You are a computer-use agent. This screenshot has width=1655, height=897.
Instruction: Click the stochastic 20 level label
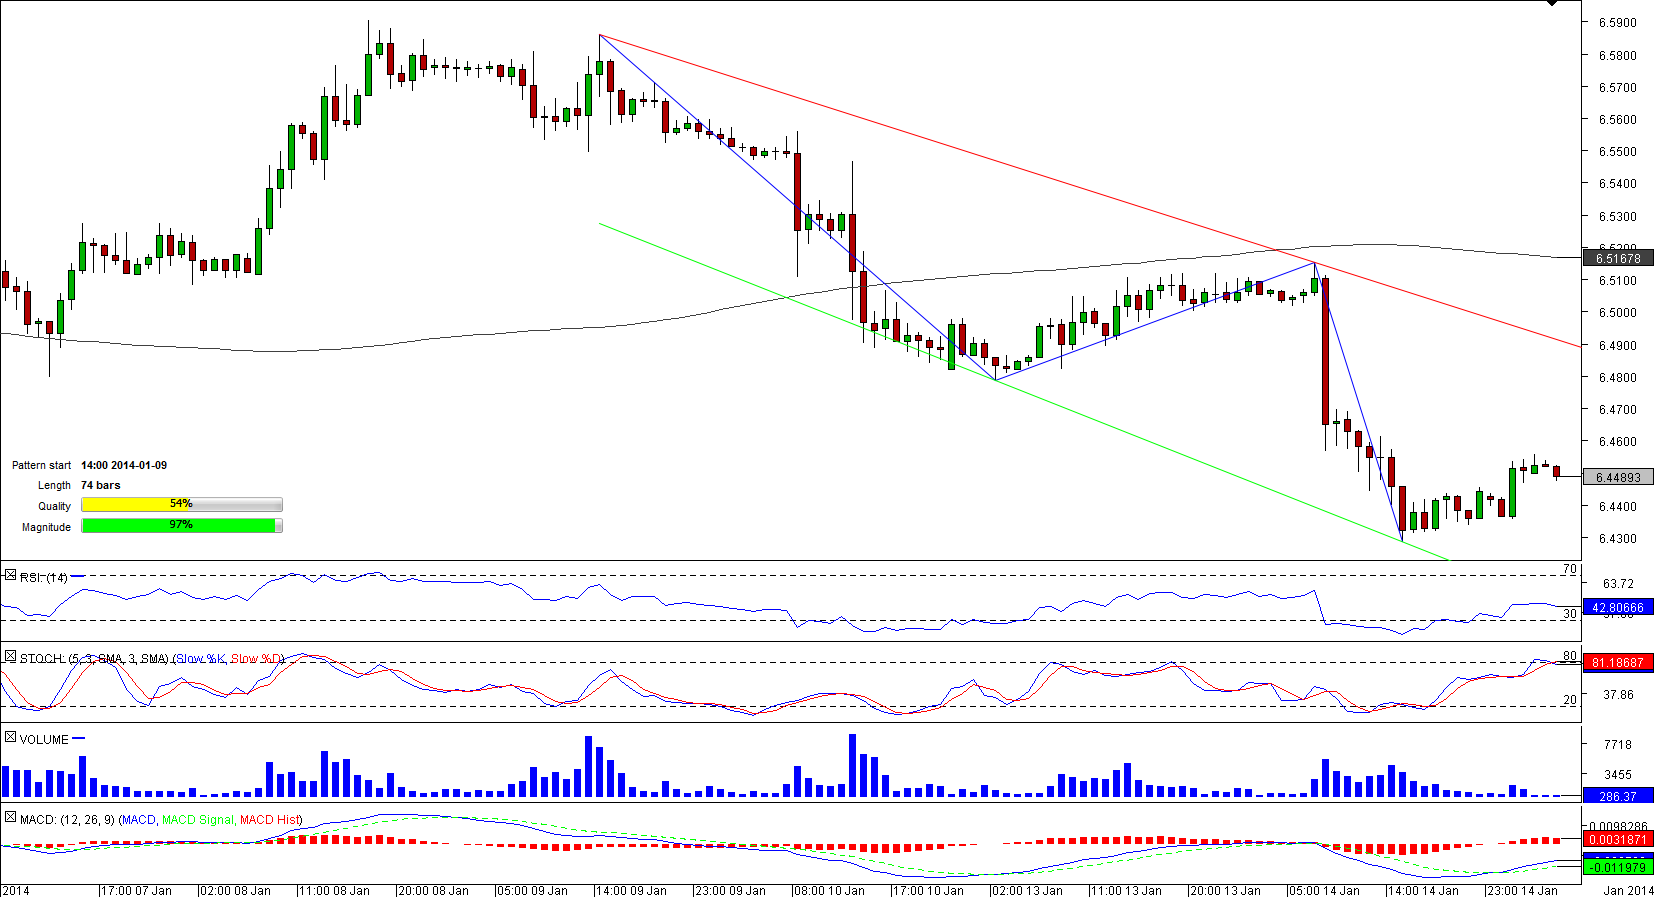[1570, 701]
